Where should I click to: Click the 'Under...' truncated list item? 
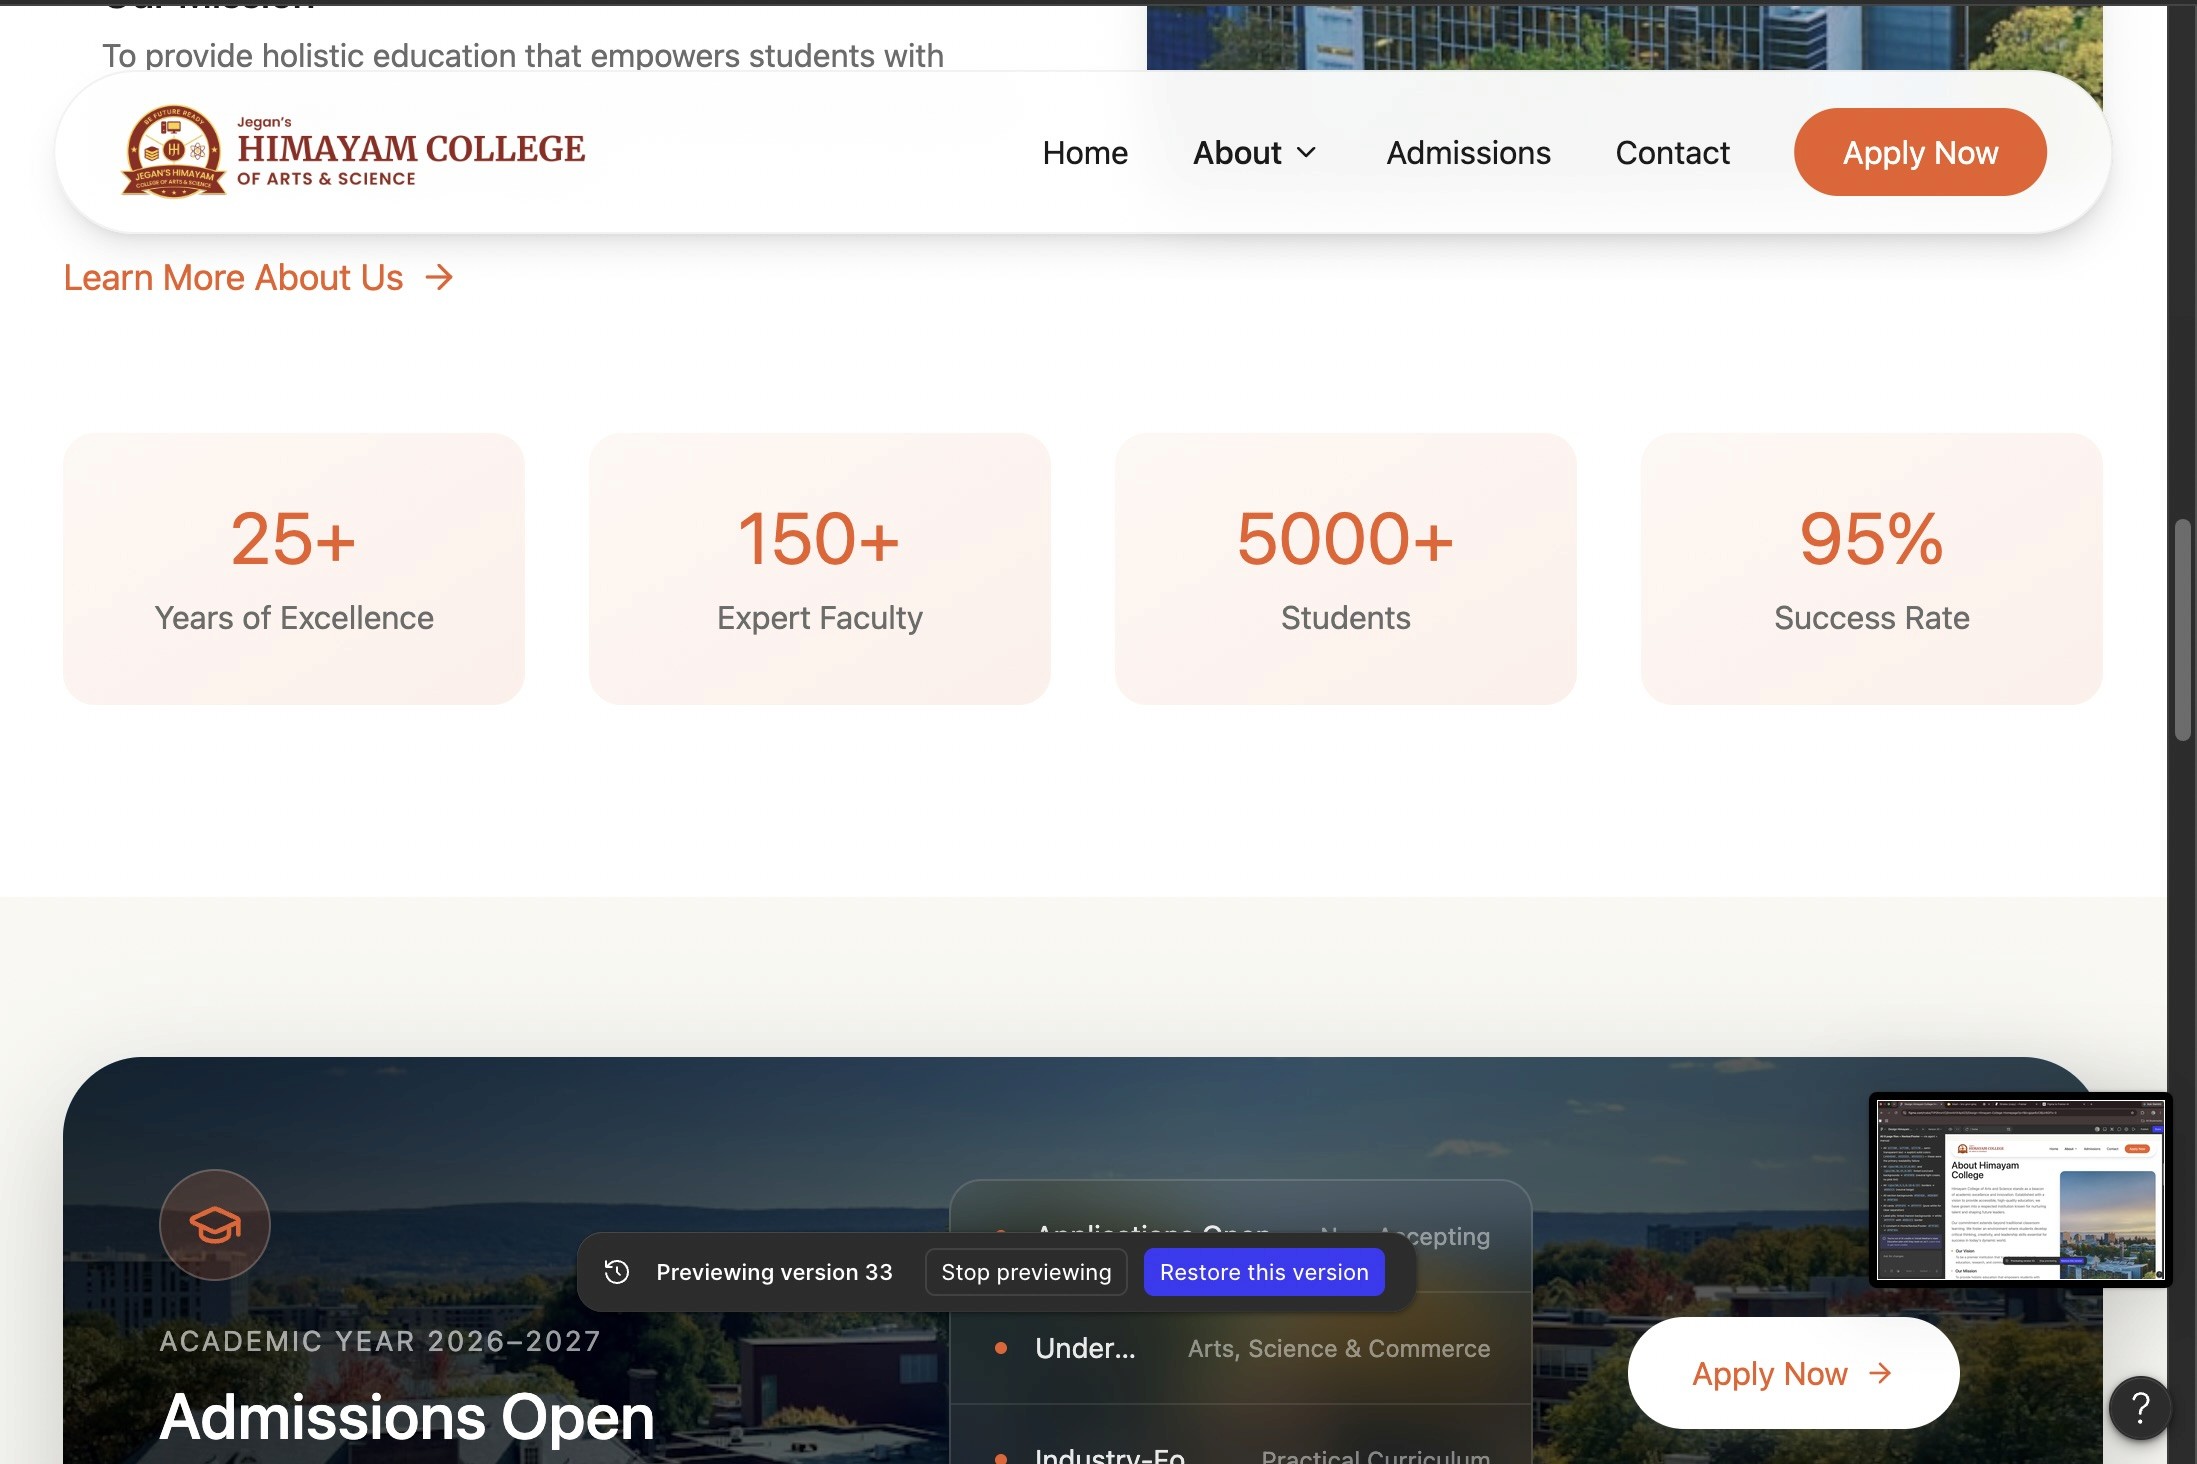(1085, 1348)
